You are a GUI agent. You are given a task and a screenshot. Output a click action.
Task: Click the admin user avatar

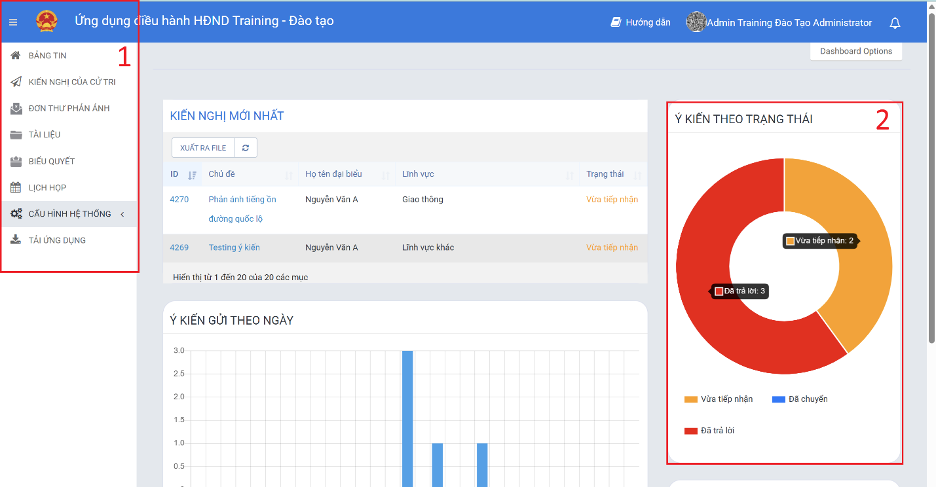point(694,22)
